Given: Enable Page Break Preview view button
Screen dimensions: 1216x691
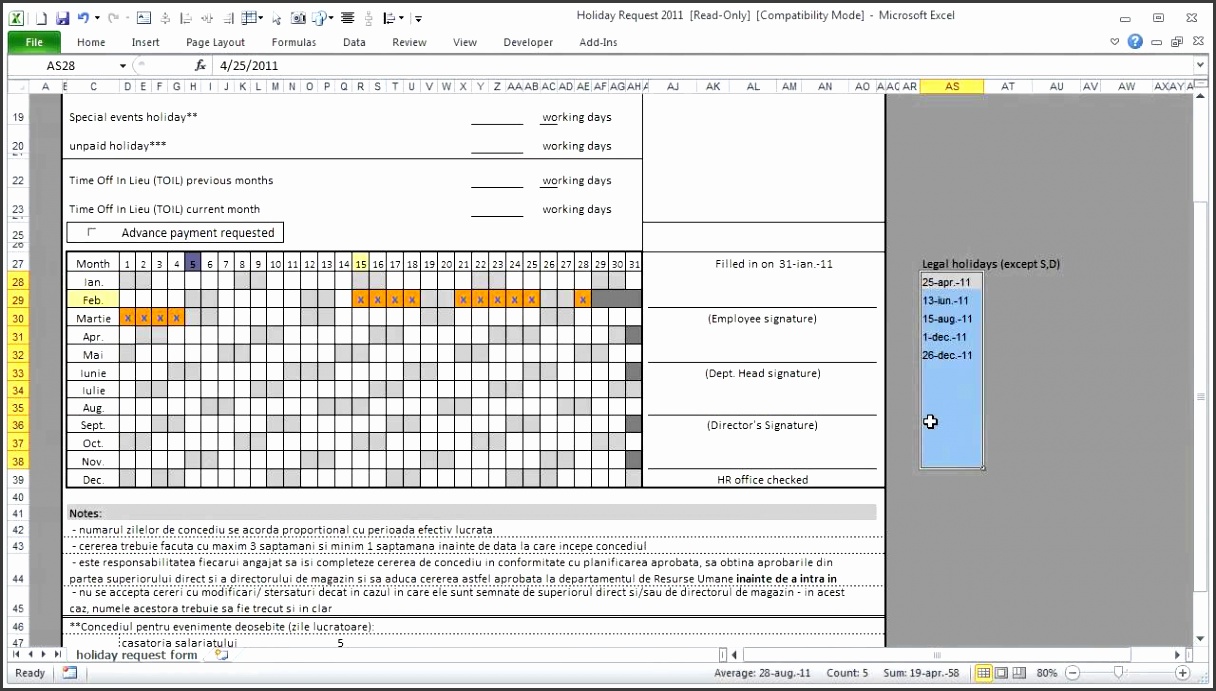Looking at the screenshot, I should (1020, 673).
